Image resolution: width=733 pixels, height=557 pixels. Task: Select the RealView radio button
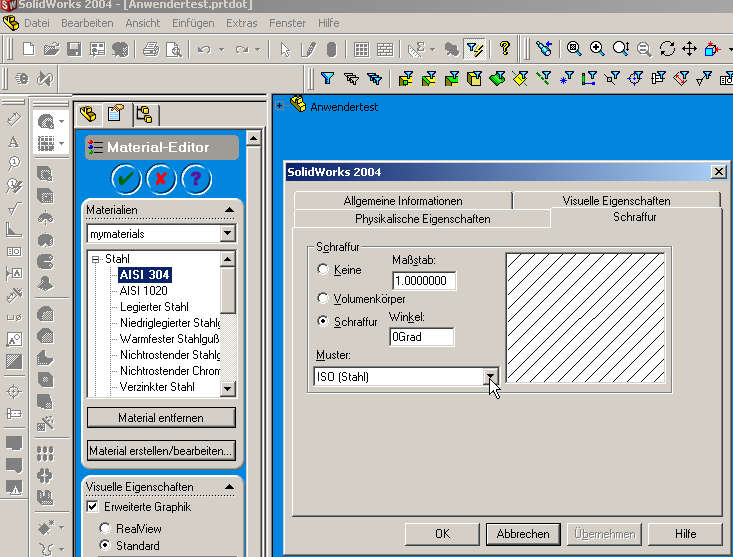coord(105,528)
